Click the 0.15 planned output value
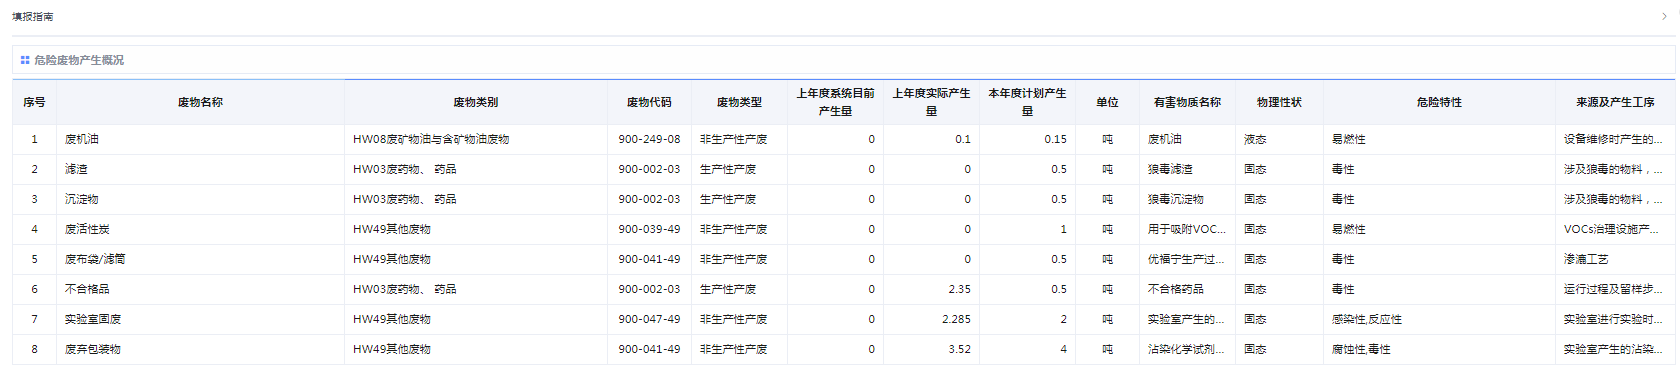Image resolution: width=1680 pixels, height=366 pixels. tap(1056, 139)
